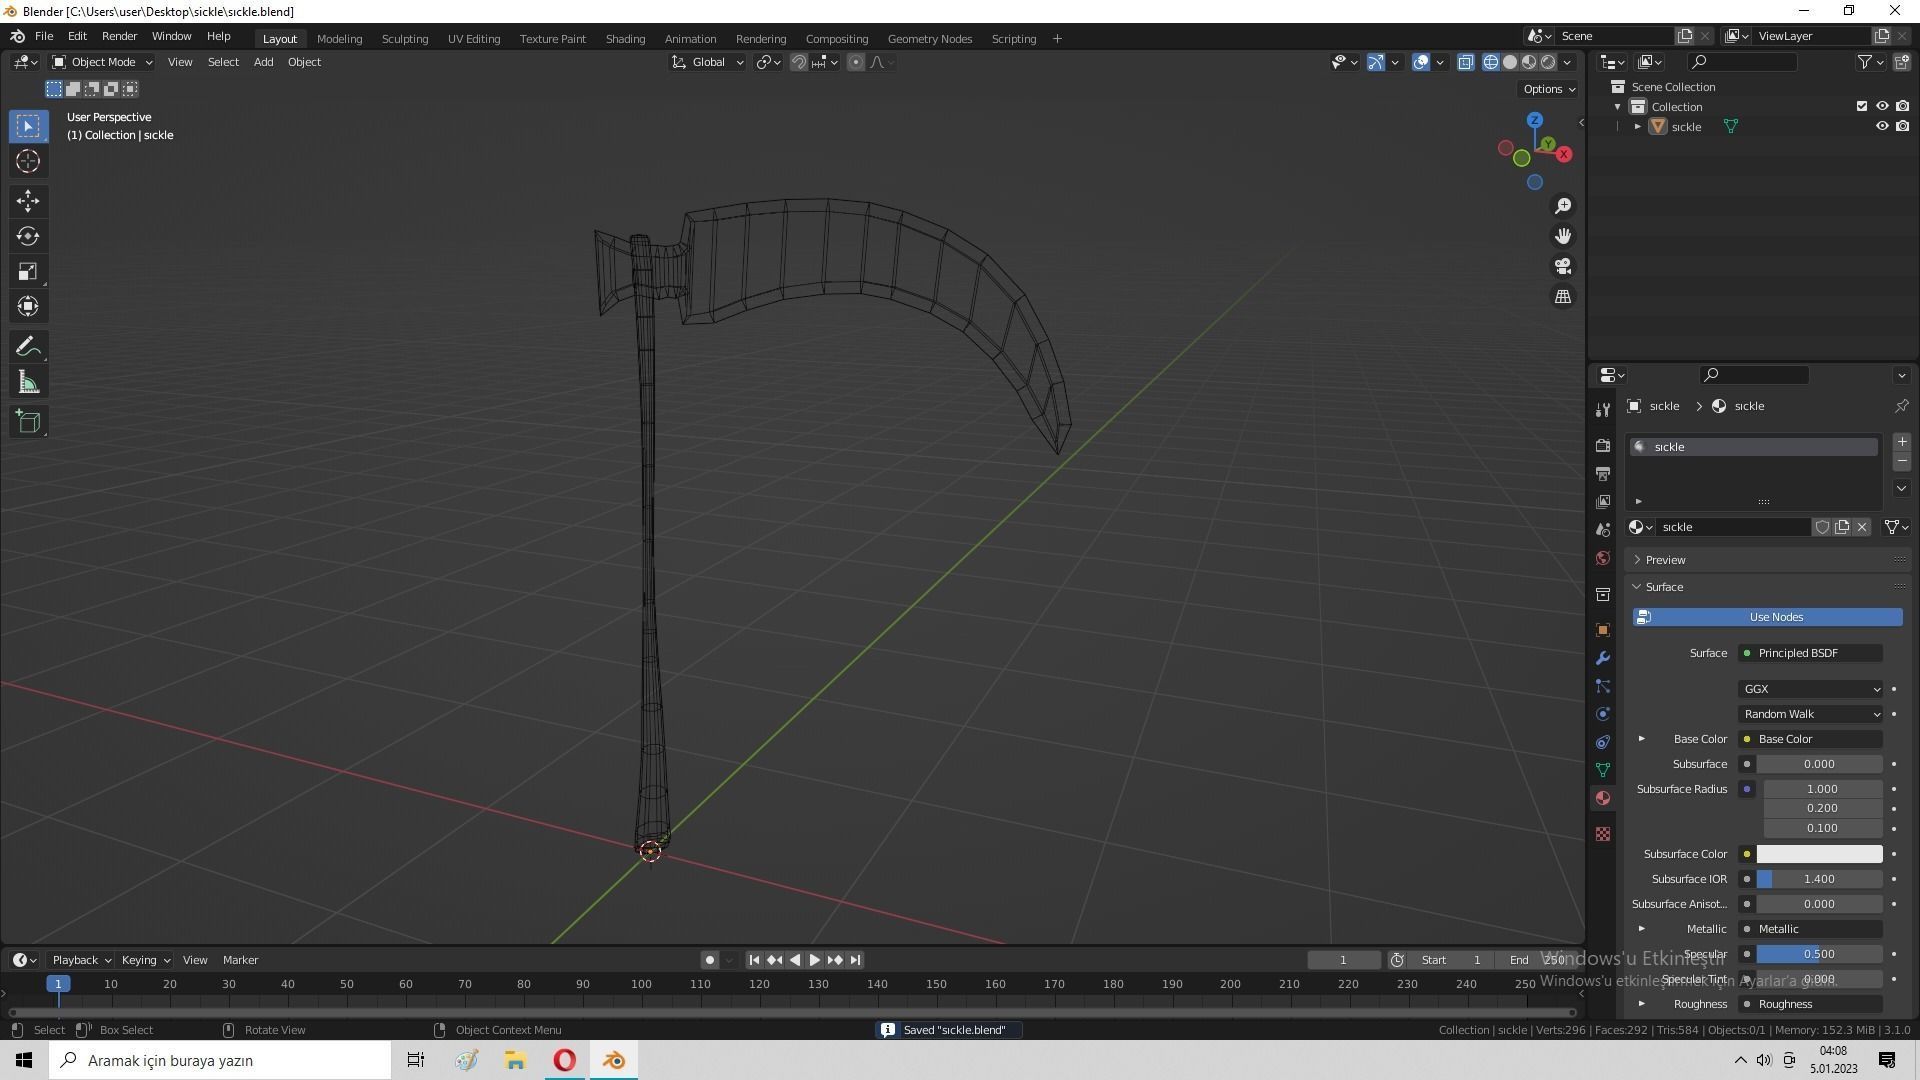Expand the Base Color row
The width and height of the screenshot is (1920, 1080).
pyautogui.click(x=1641, y=739)
